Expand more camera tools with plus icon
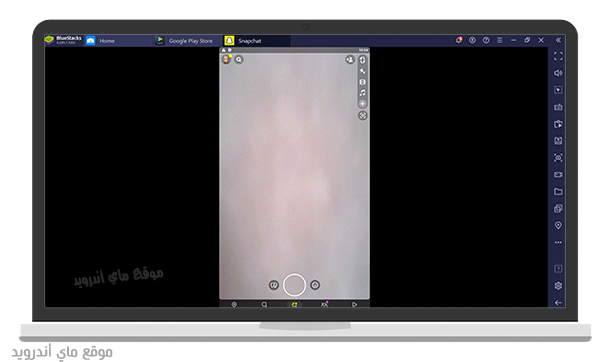Screen dimensions: 600x362 [x=362, y=103]
